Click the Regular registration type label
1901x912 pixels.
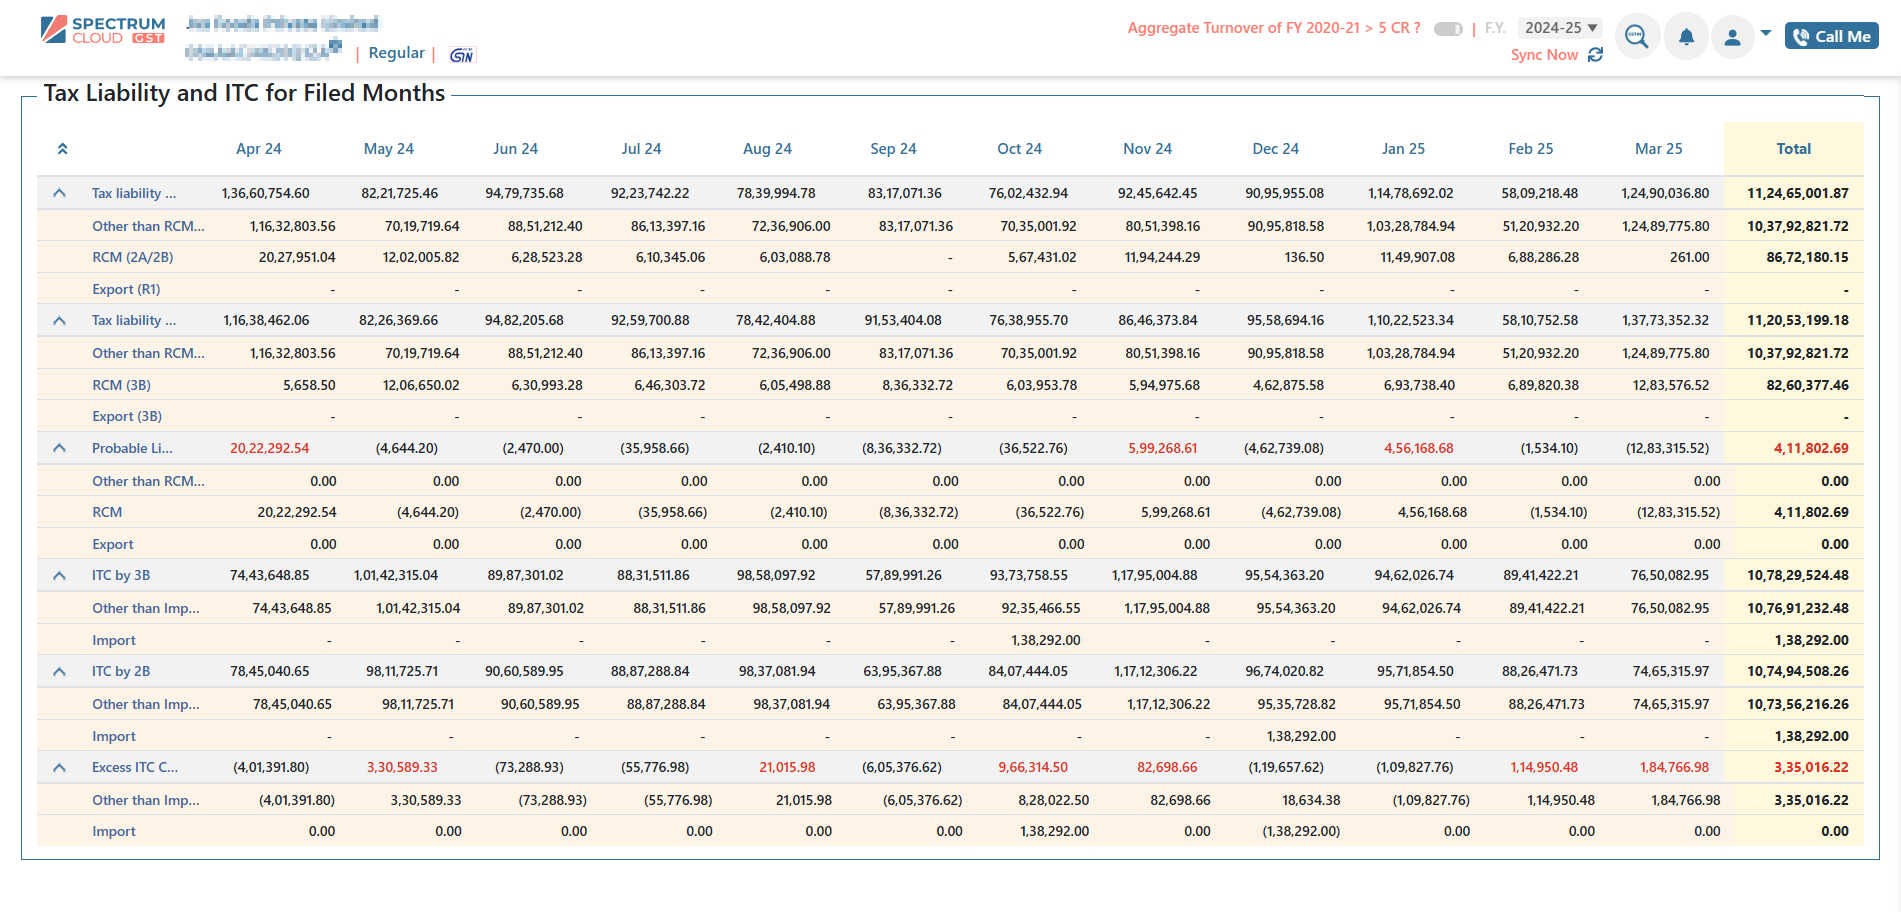tap(396, 53)
